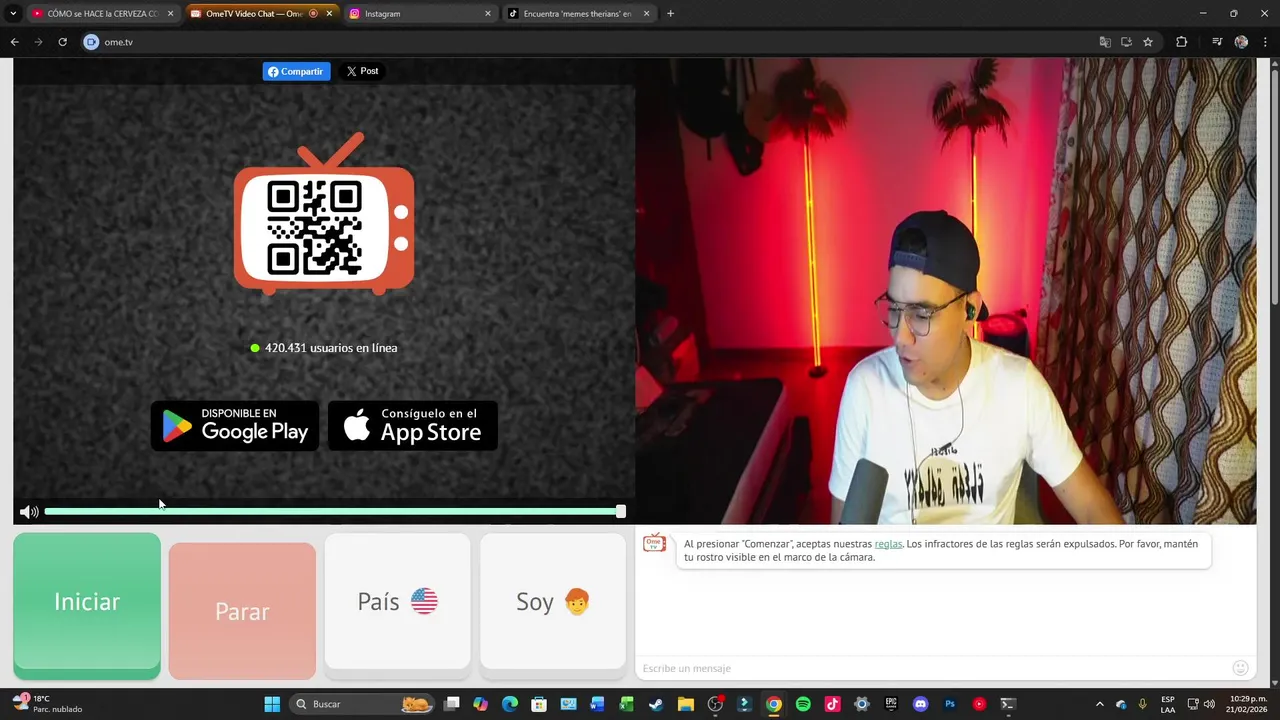
Task: Open the browser extensions puzzle icon
Action: 1181,42
